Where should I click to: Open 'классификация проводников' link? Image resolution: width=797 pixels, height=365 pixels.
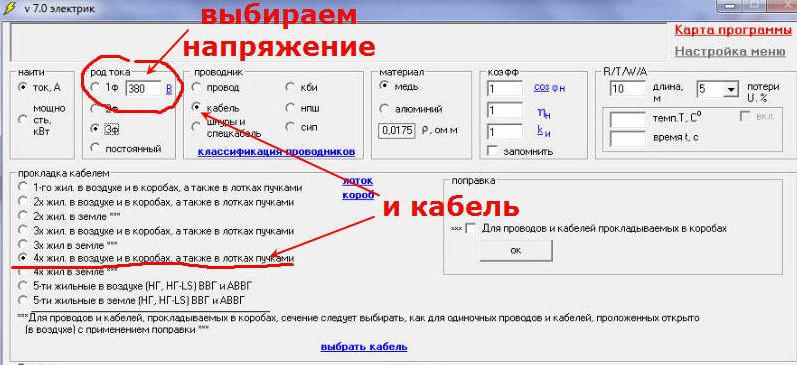(276, 151)
